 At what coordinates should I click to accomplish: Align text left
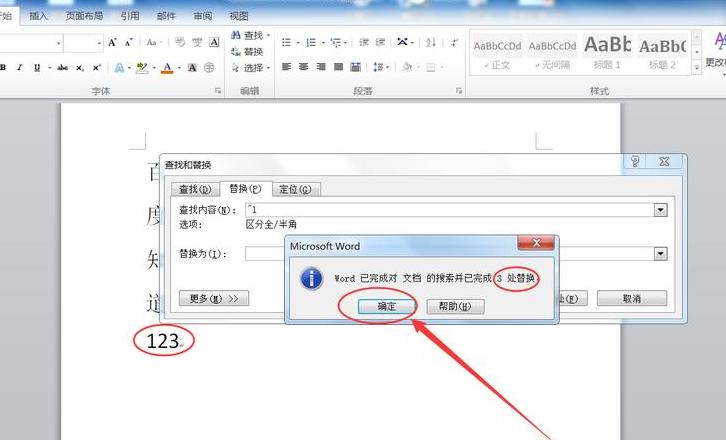[x=286, y=68]
